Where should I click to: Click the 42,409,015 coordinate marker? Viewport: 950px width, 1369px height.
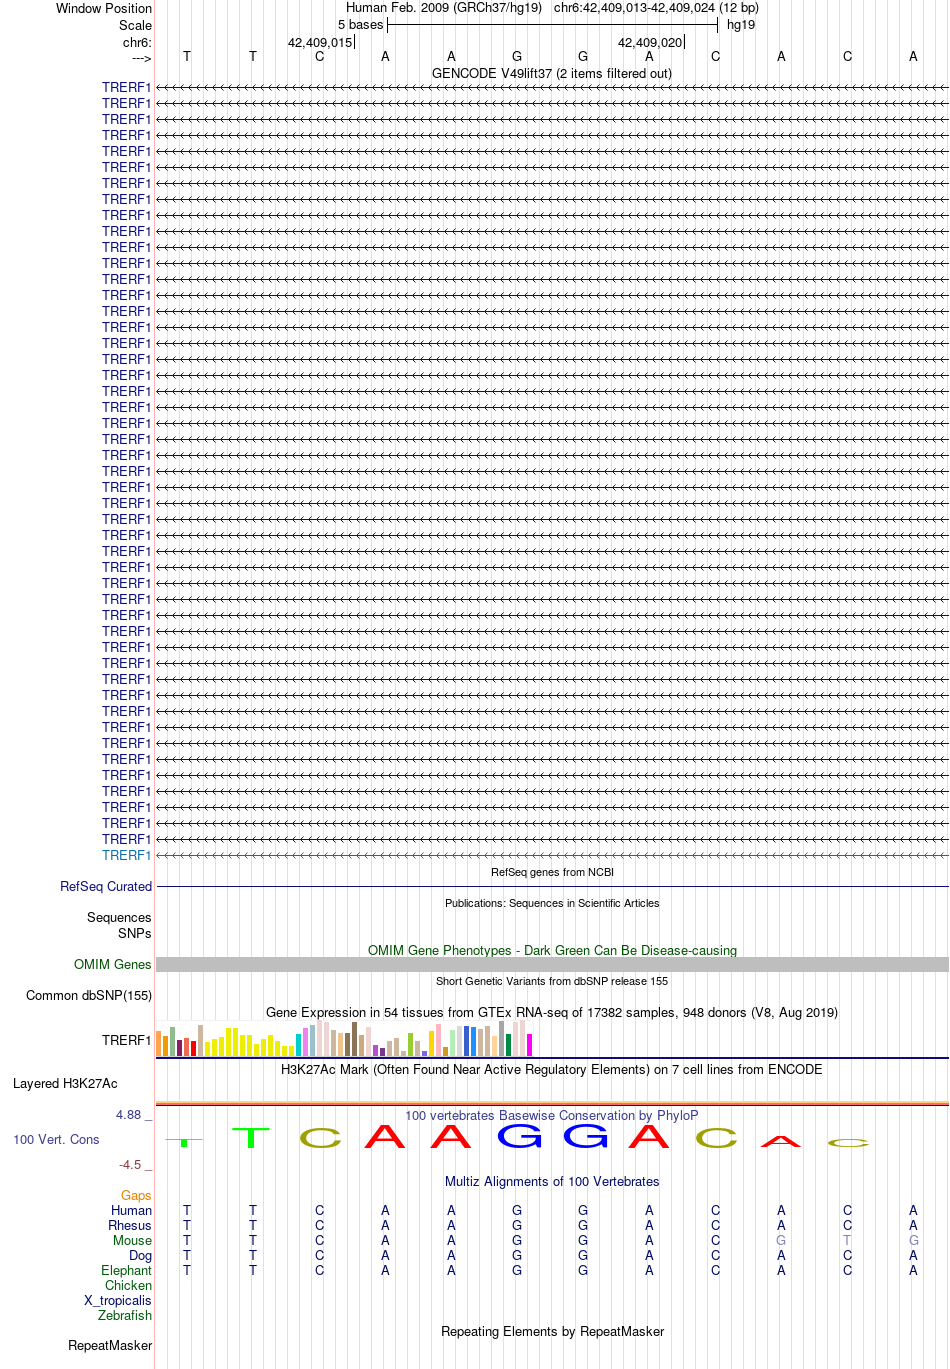click(320, 43)
